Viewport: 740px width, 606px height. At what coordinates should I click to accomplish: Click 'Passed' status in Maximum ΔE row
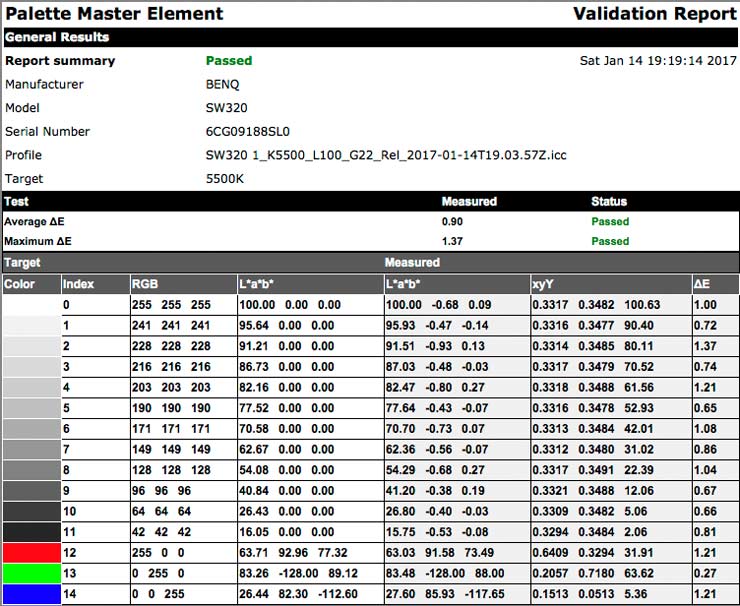tap(610, 242)
